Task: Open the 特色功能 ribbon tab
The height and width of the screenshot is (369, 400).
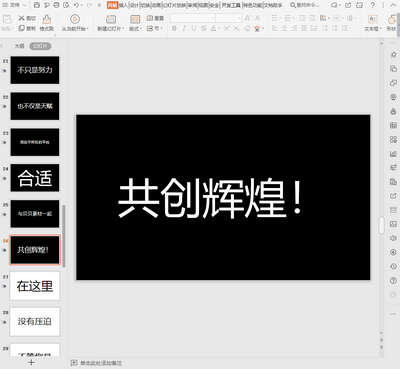Action: pos(252,5)
